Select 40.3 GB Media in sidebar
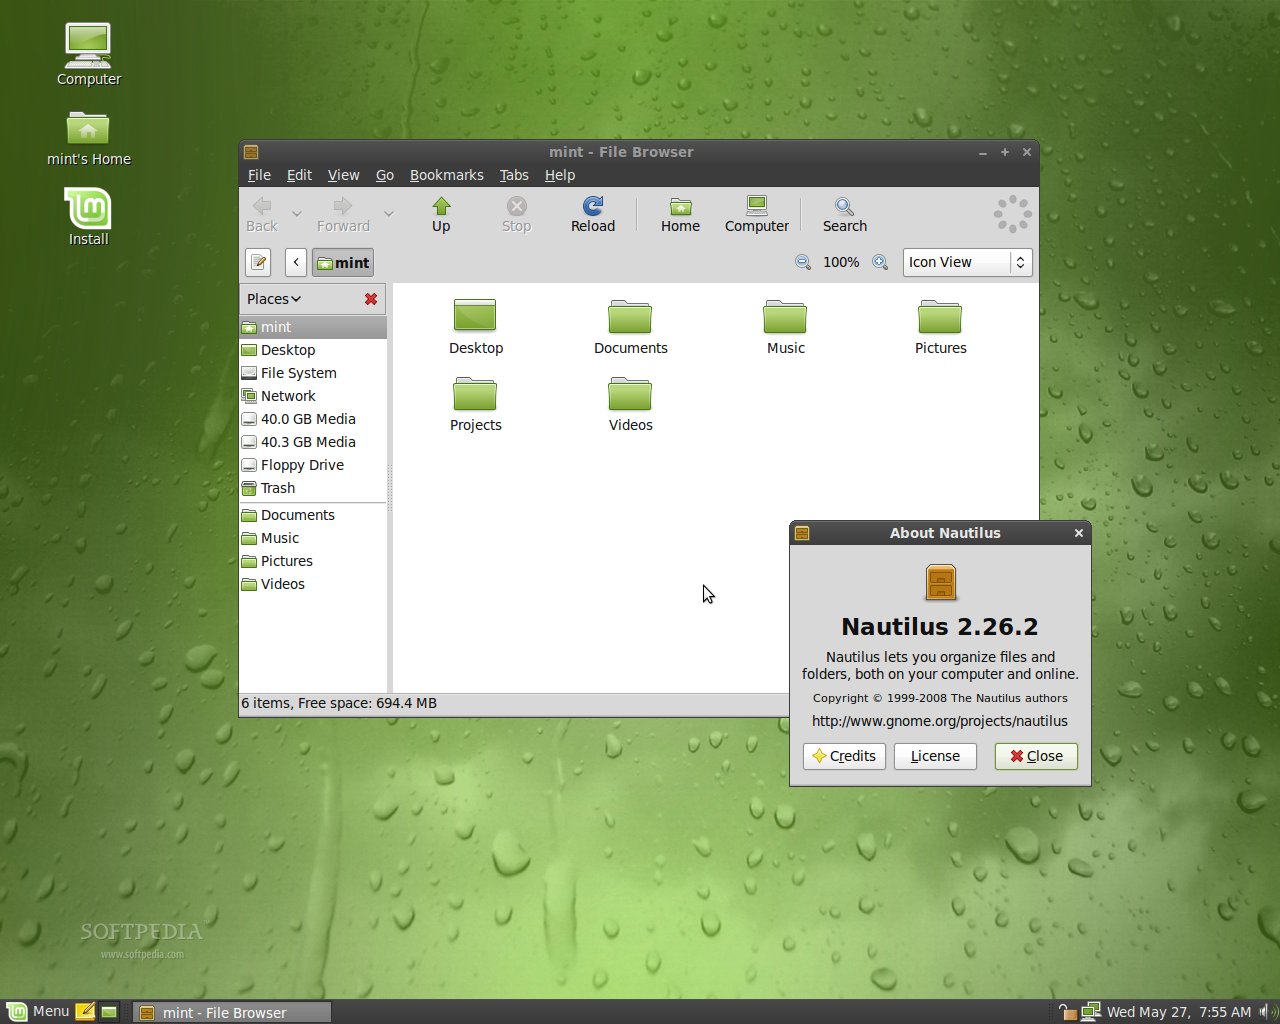 (x=313, y=442)
